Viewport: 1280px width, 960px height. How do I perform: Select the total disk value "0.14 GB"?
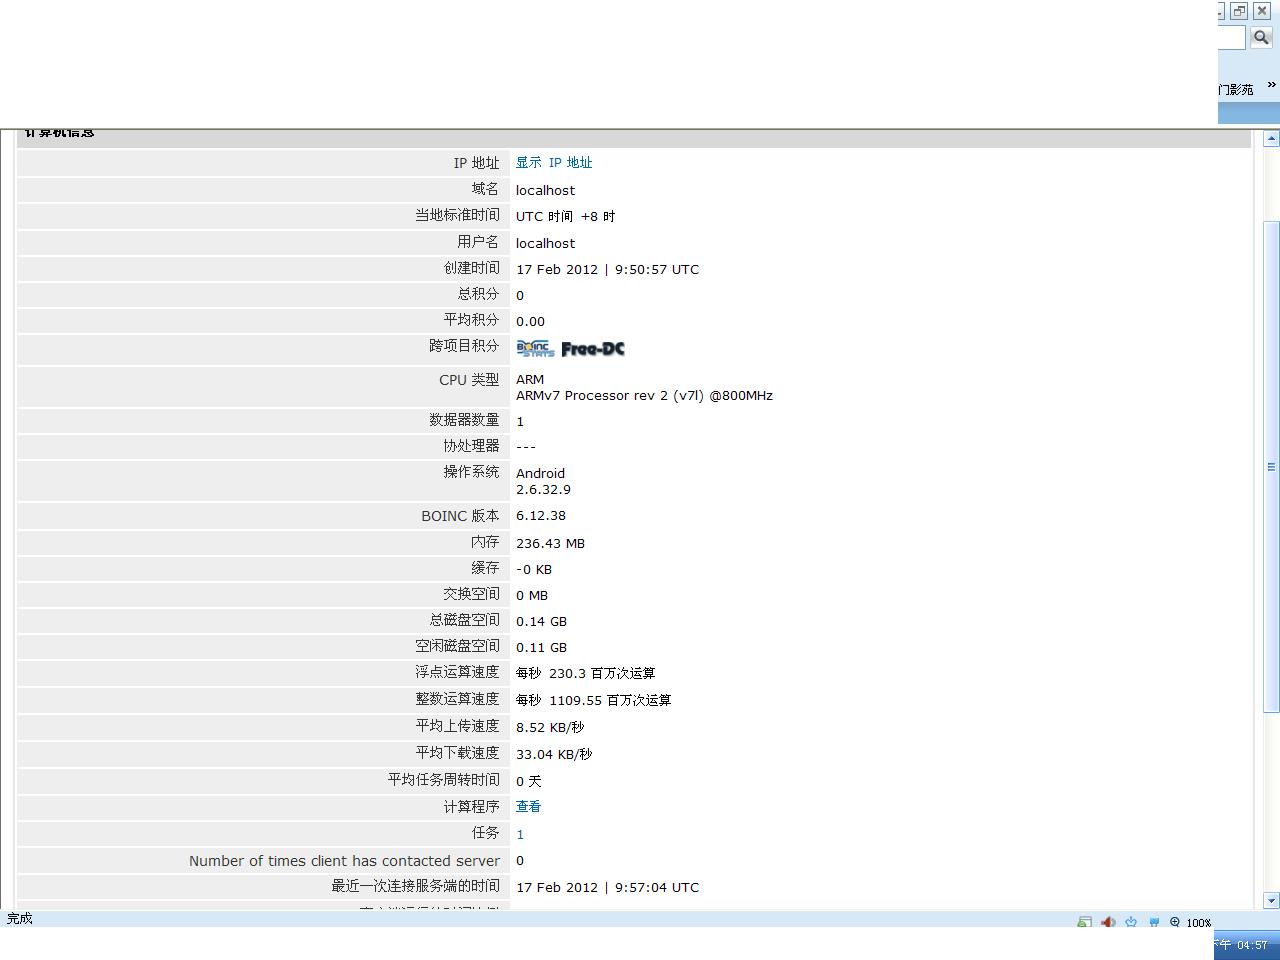(541, 621)
